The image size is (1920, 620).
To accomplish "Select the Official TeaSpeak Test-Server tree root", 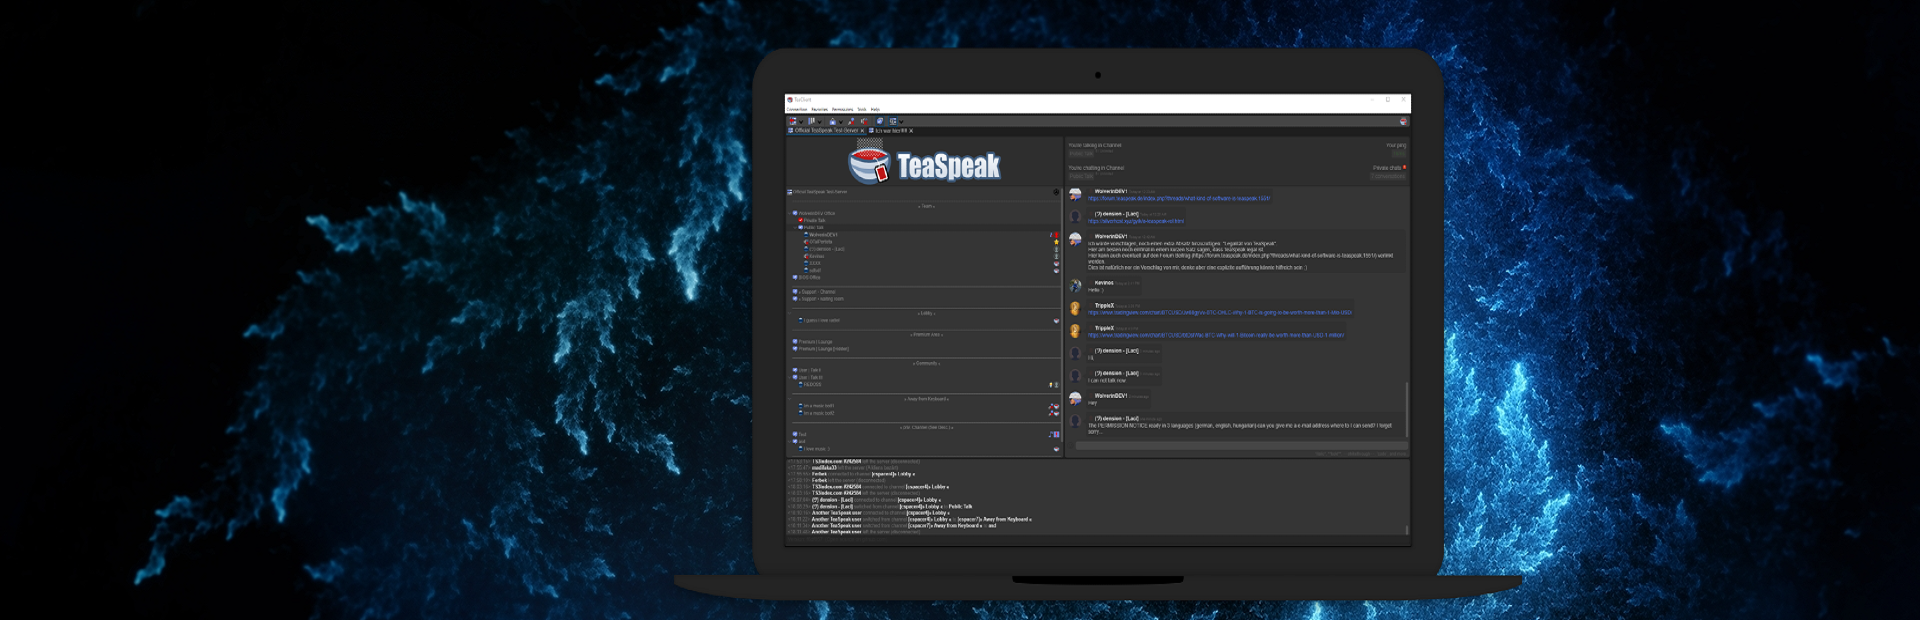I will click(x=820, y=192).
